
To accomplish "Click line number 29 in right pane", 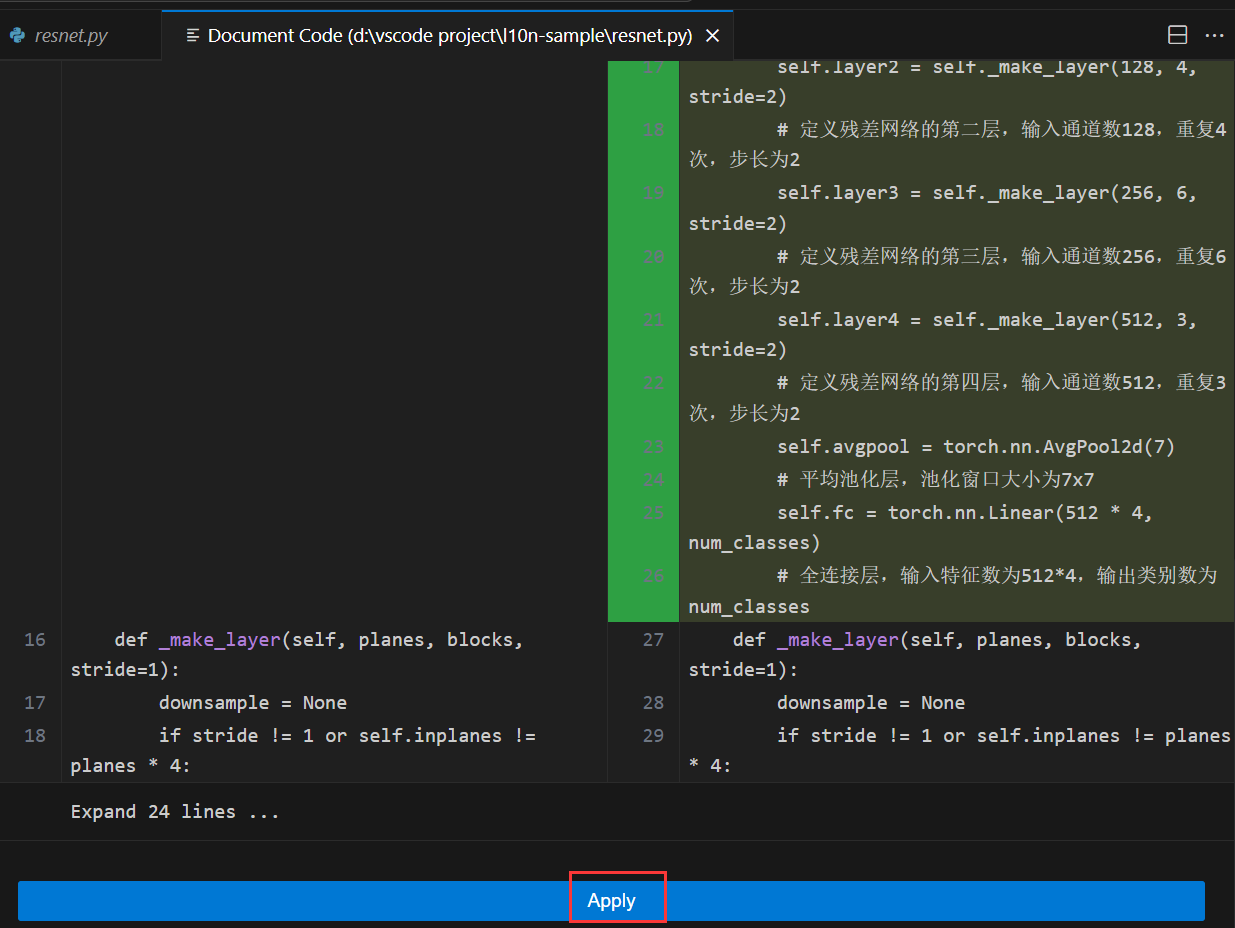I will 653,735.
